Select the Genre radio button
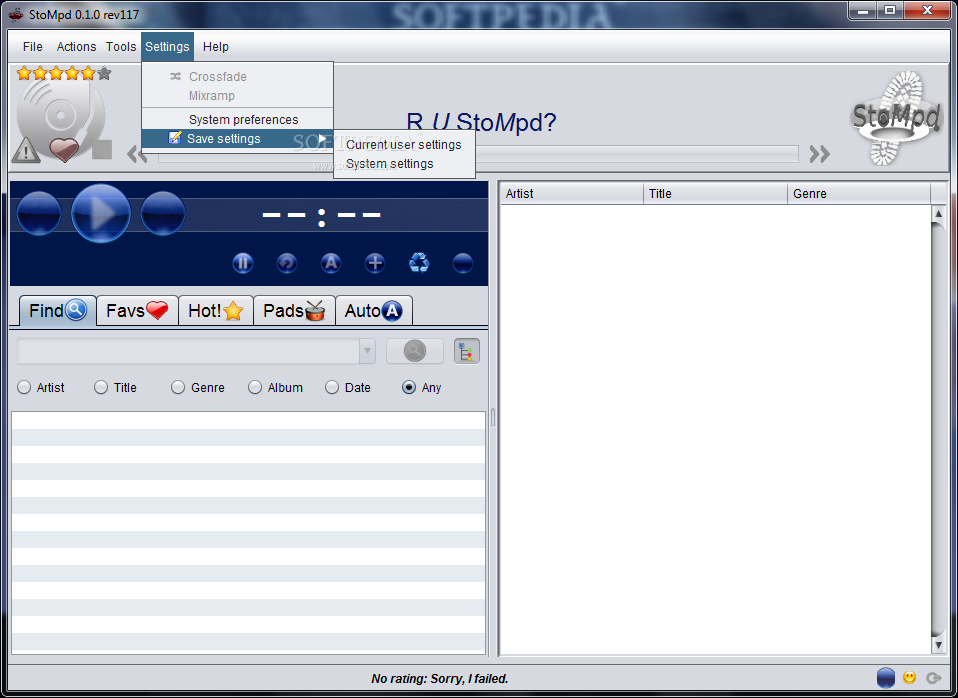958x698 pixels. tap(178, 388)
